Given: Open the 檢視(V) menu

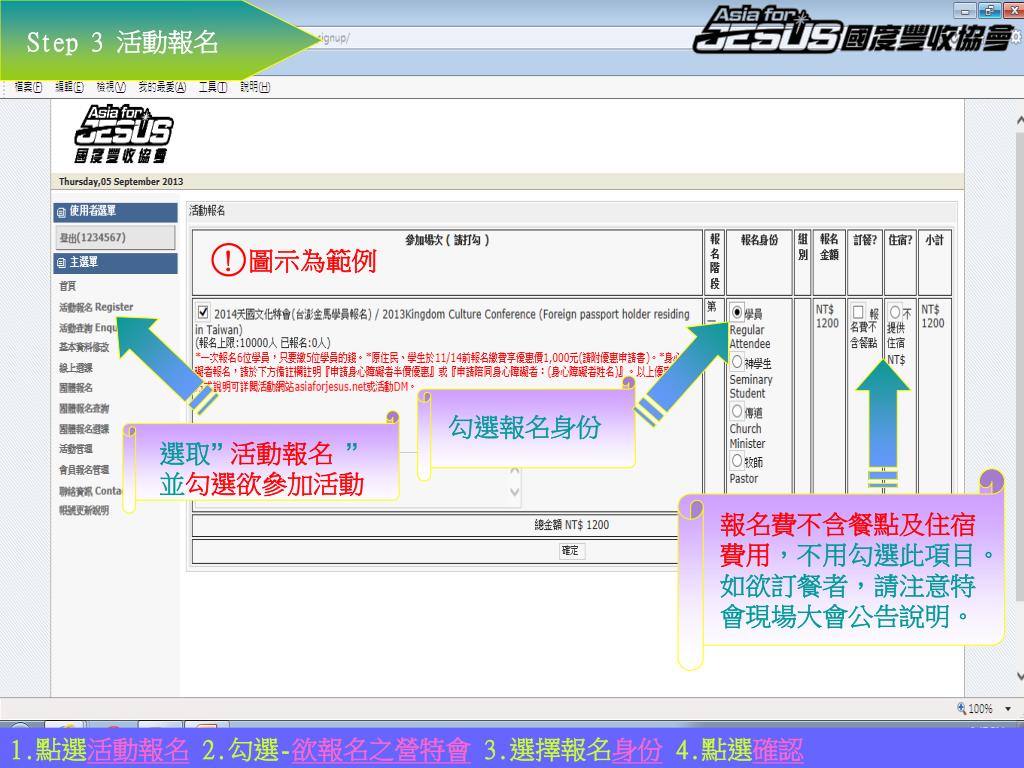Looking at the screenshot, I should (x=111, y=87).
